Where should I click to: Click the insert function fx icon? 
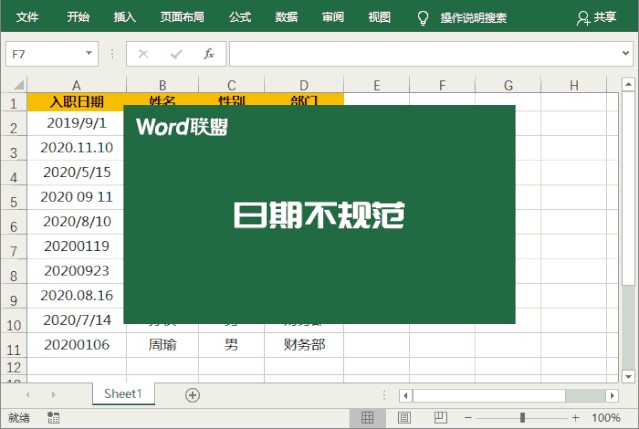pyautogui.click(x=208, y=54)
